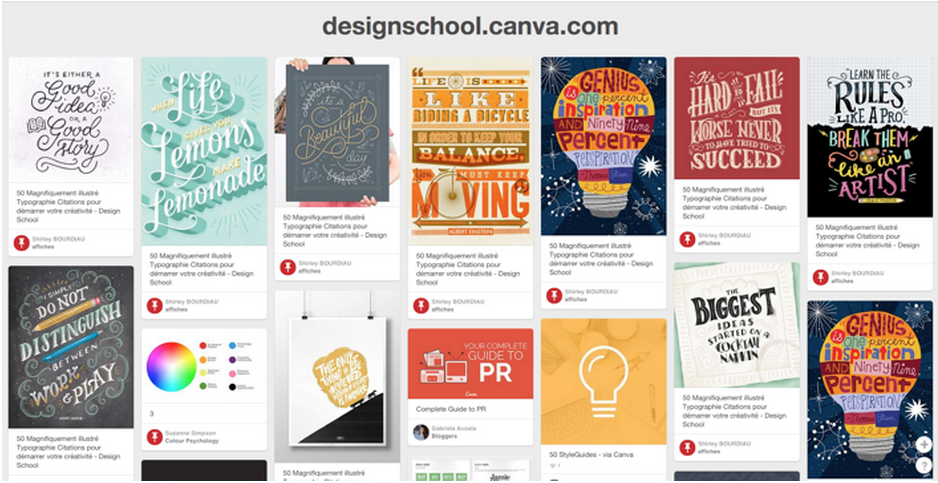The image size is (938, 483).
Task: Click pin icon below Biggest Ideas poster
Action: coord(687,448)
